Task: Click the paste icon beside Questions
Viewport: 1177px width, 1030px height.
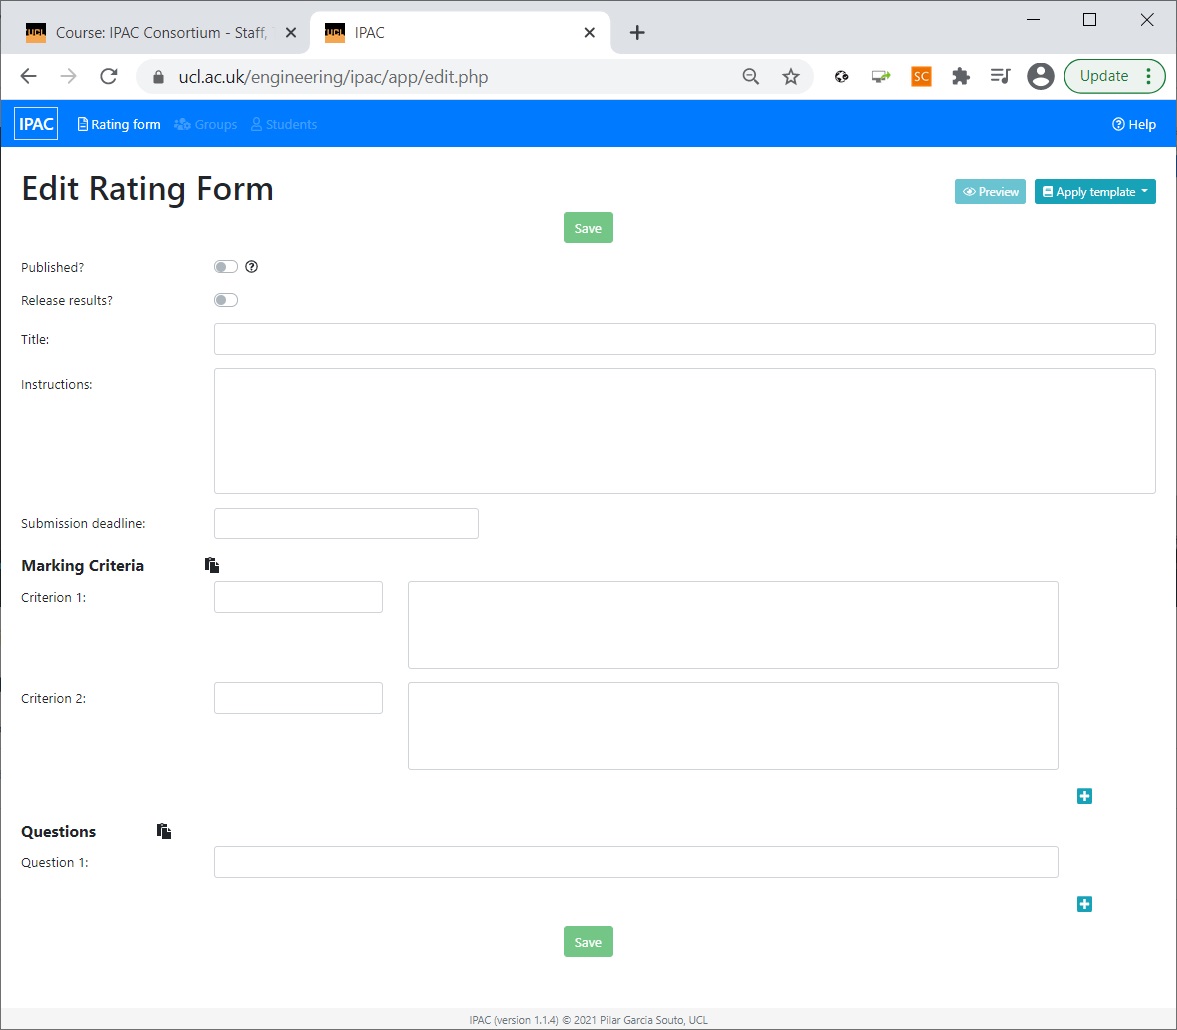Action: point(164,831)
